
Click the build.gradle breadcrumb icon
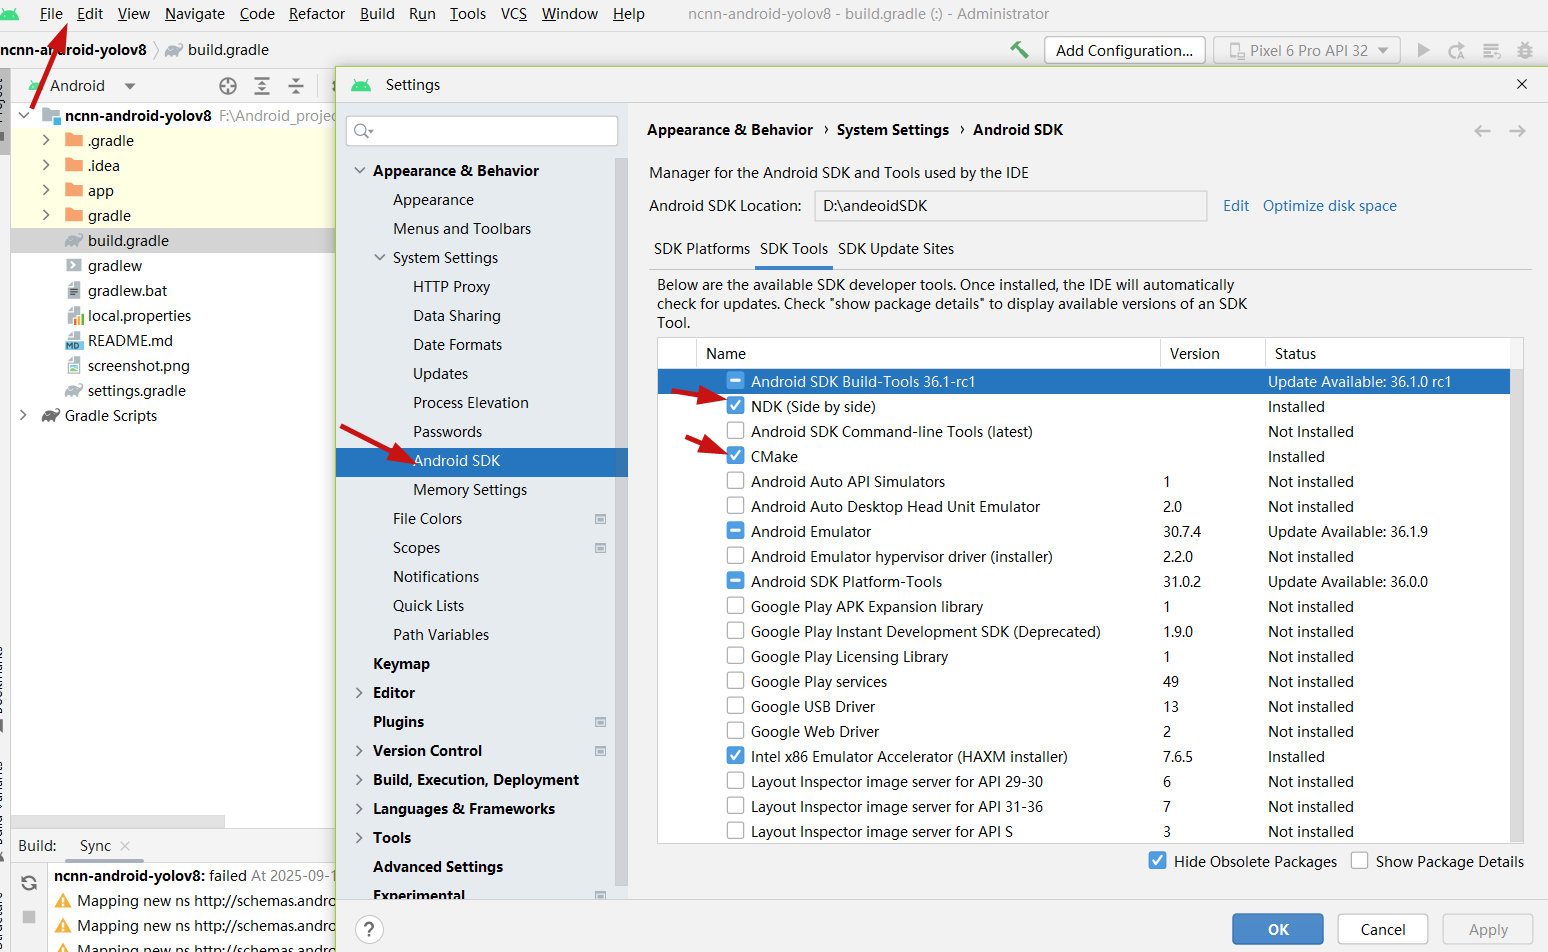pyautogui.click(x=174, y=50)
